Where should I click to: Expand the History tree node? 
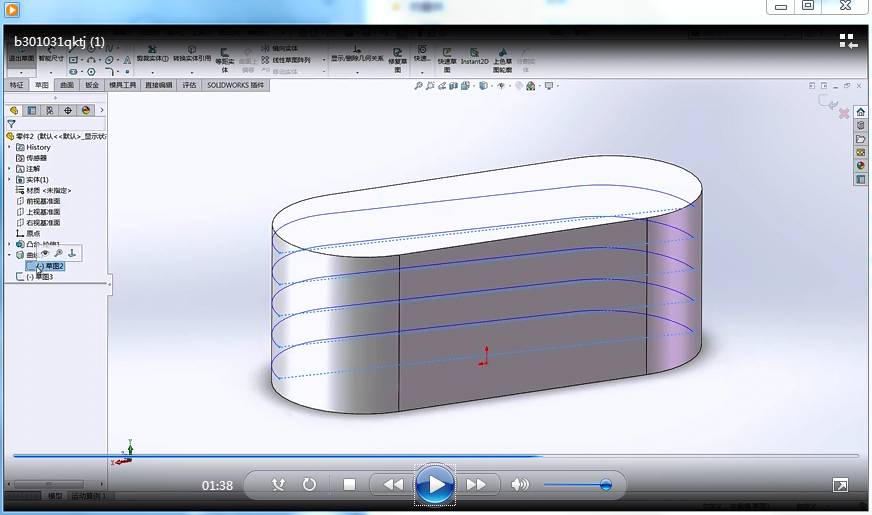[9, 147]
